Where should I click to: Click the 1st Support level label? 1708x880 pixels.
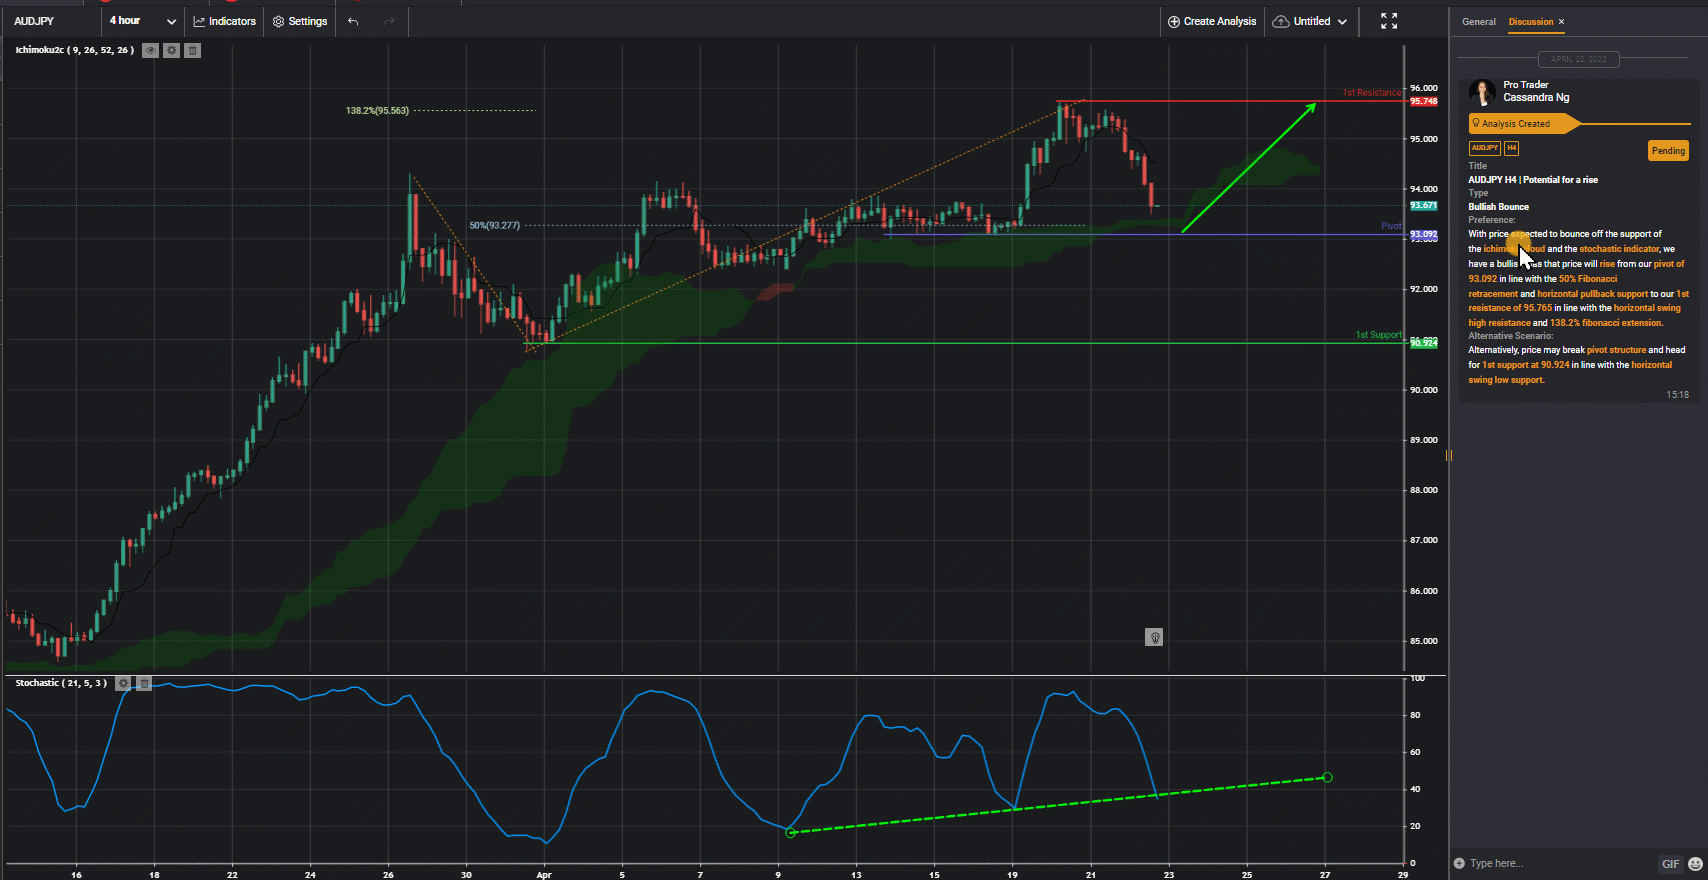pos(1378,335)
